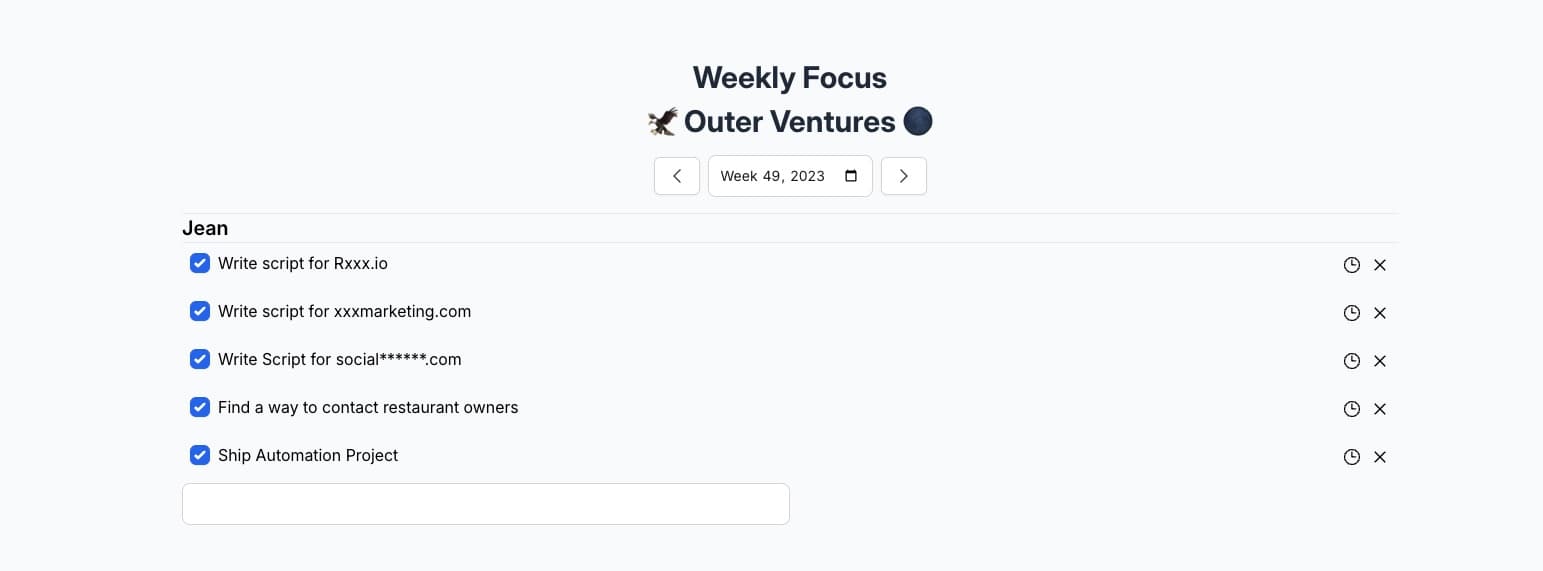Click clock icon for restaurant owners task
Viewport: 1543px width, 571px height.
point(1351,409)
